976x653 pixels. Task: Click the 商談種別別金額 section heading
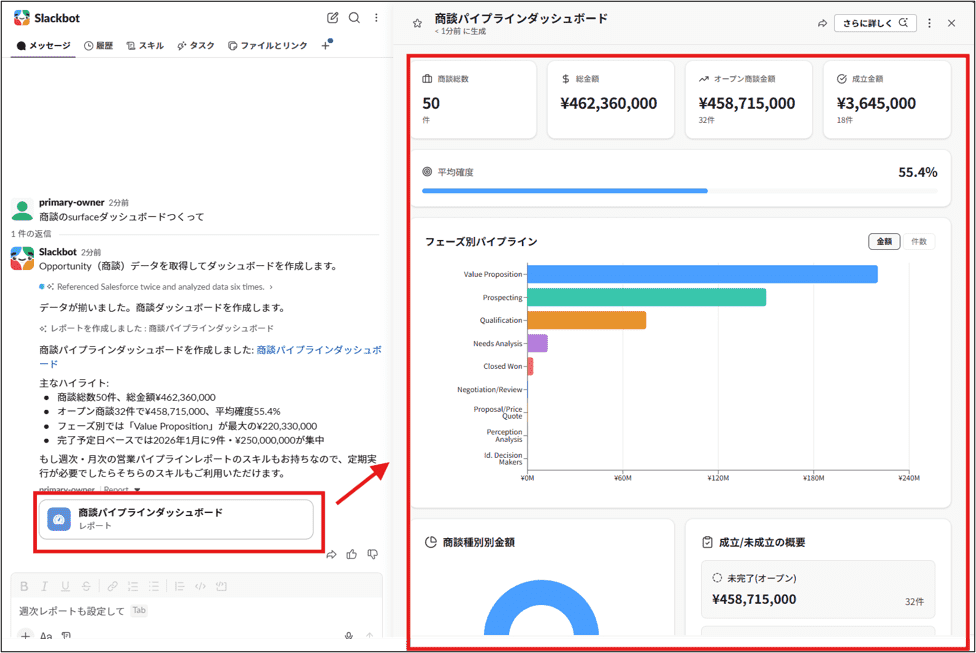click(479, 542)
